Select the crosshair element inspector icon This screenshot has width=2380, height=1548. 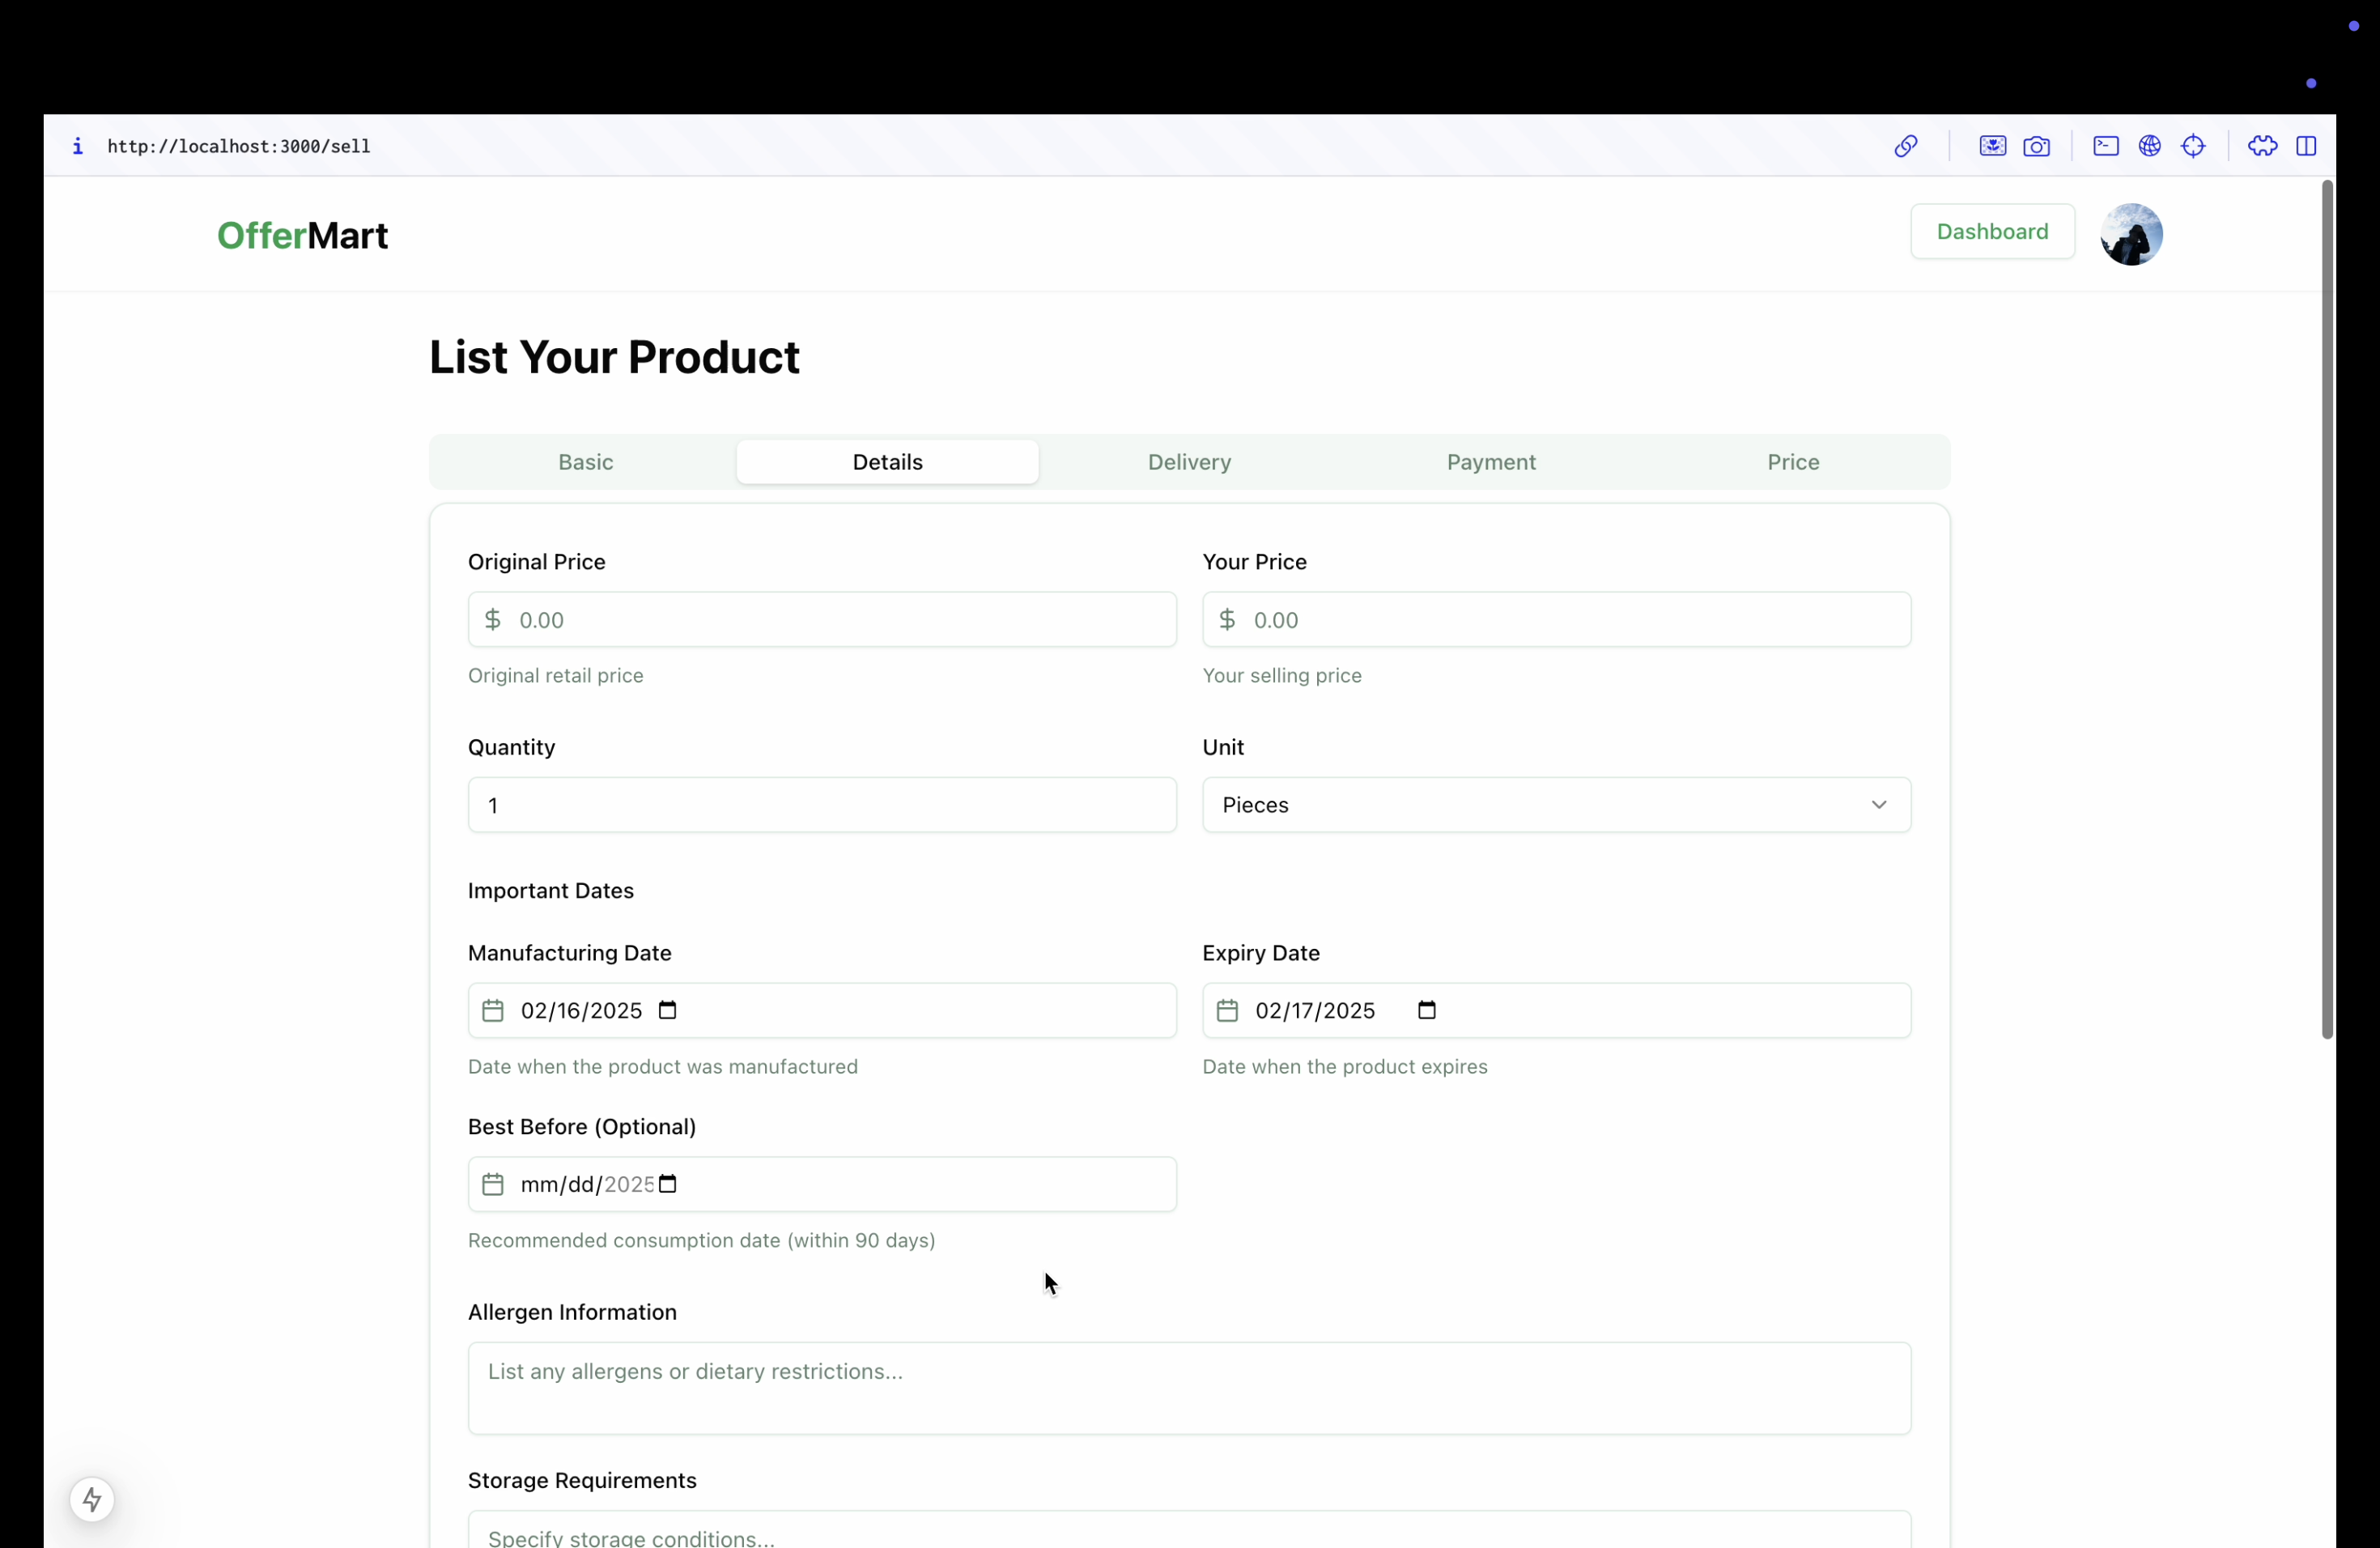point(2193,146)
